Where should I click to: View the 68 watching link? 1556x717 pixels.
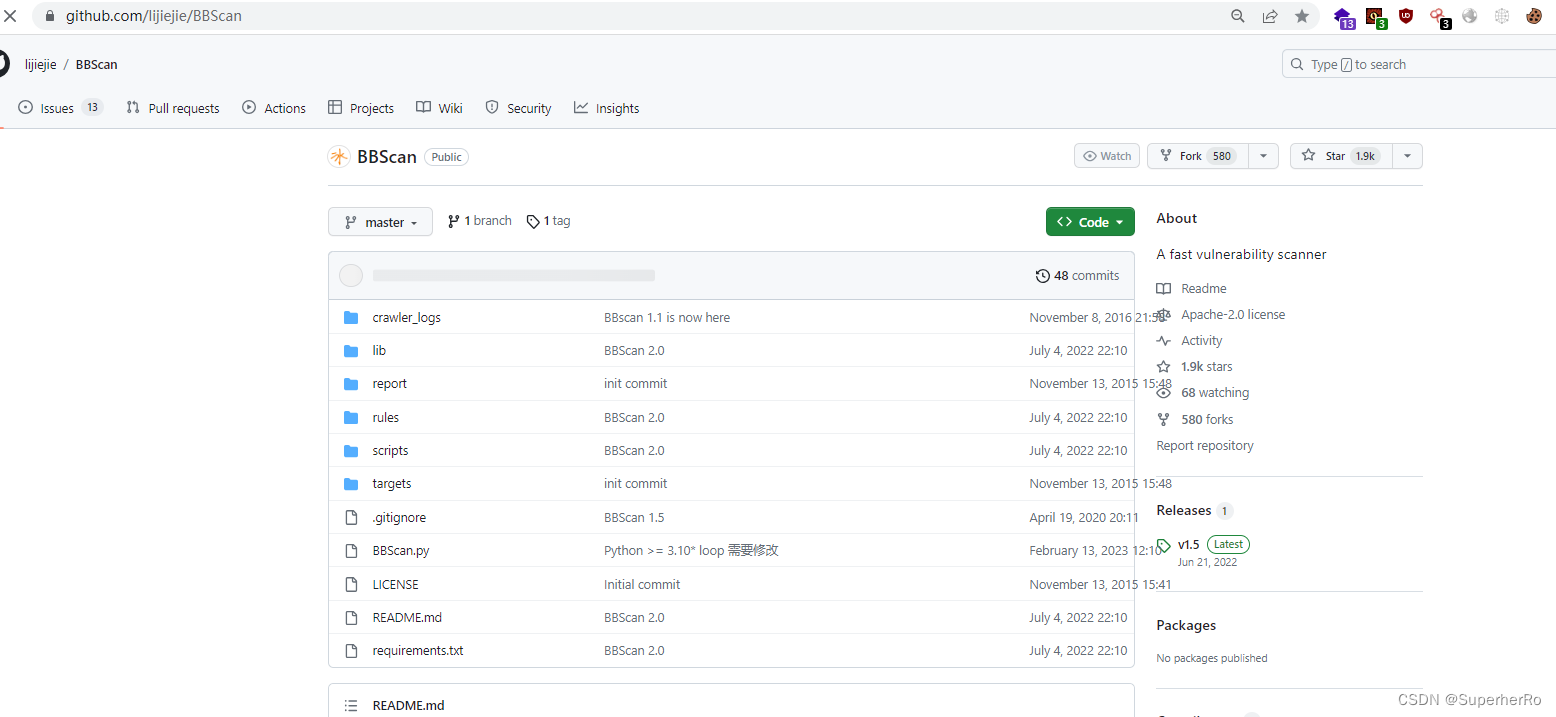pos(1202,393)
